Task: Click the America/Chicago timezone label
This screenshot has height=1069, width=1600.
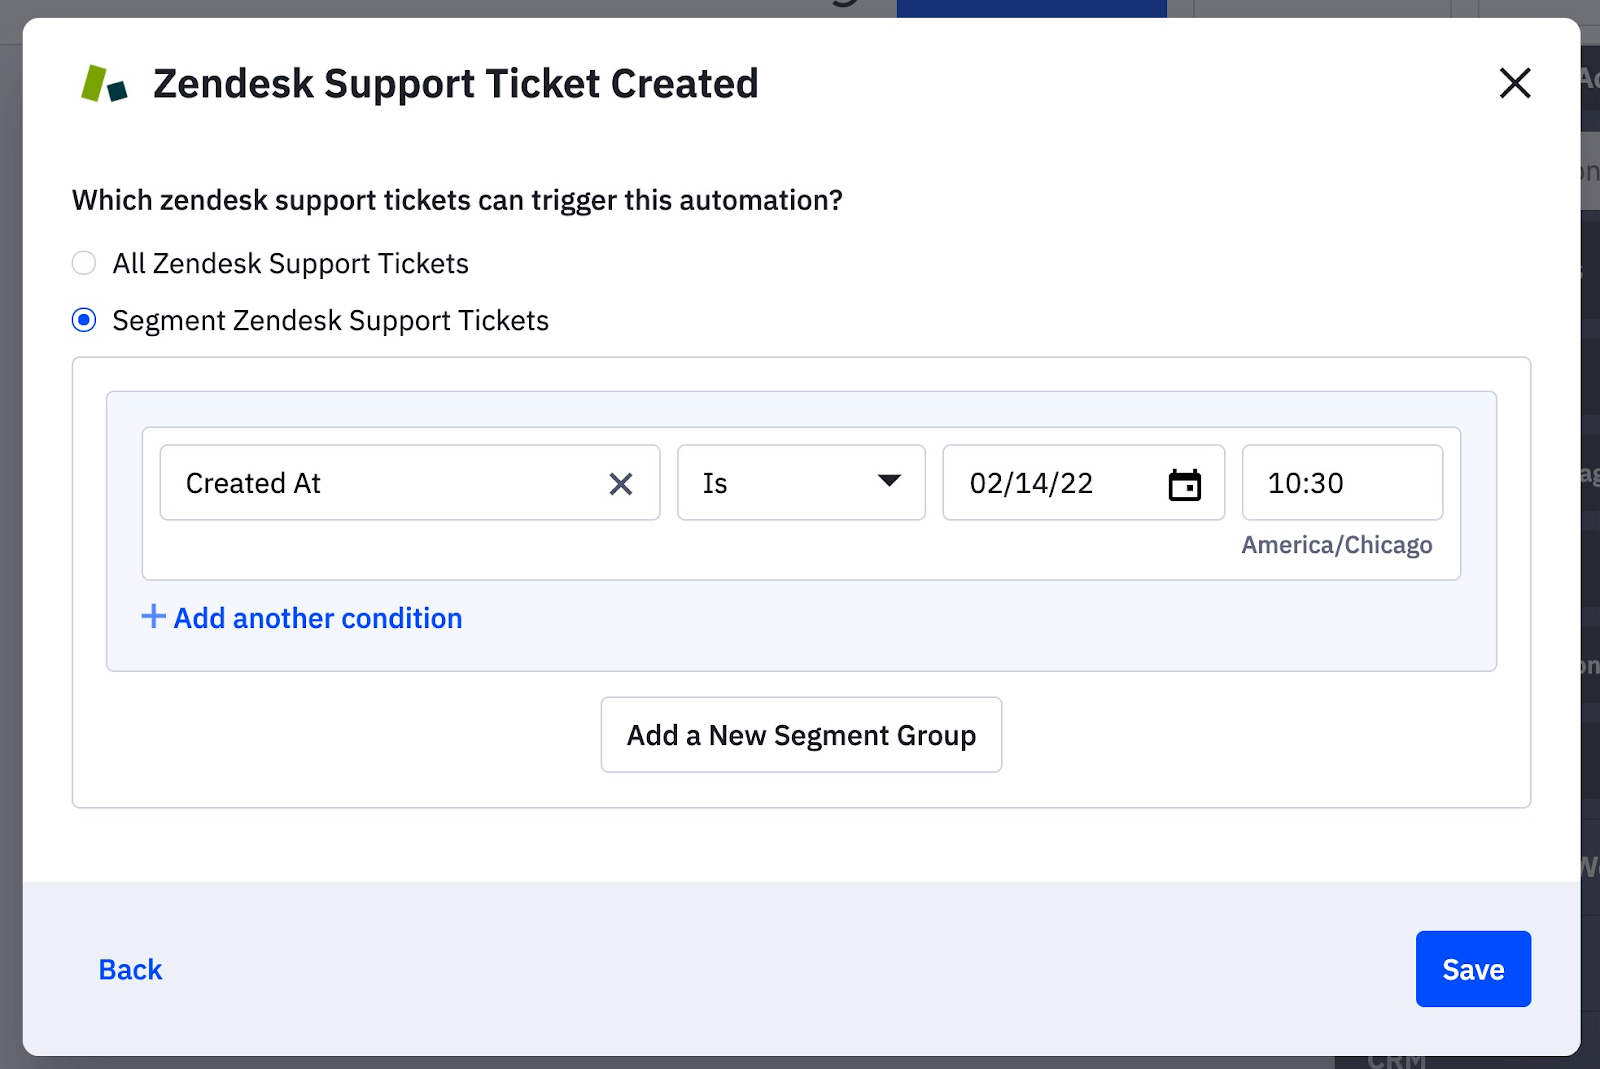Action: click(1336, 545)
